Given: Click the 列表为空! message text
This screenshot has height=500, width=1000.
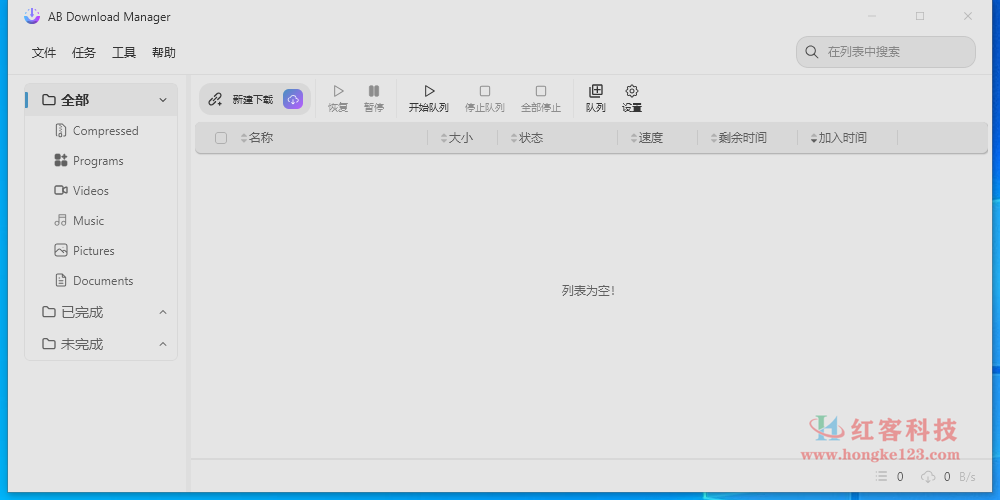Looking at the screenshot, I should 588,291.
